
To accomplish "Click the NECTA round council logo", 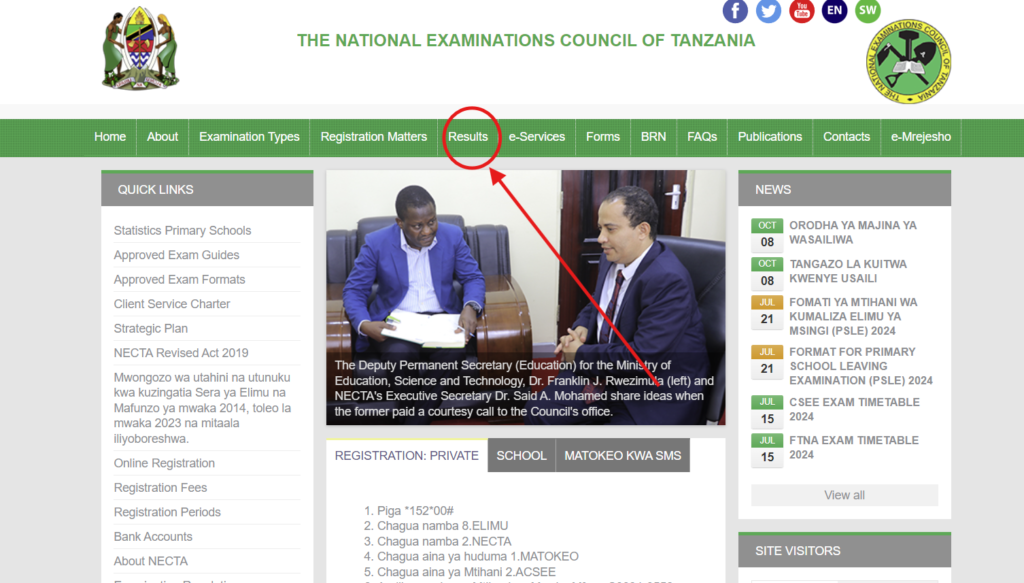I will pos(908,61).
